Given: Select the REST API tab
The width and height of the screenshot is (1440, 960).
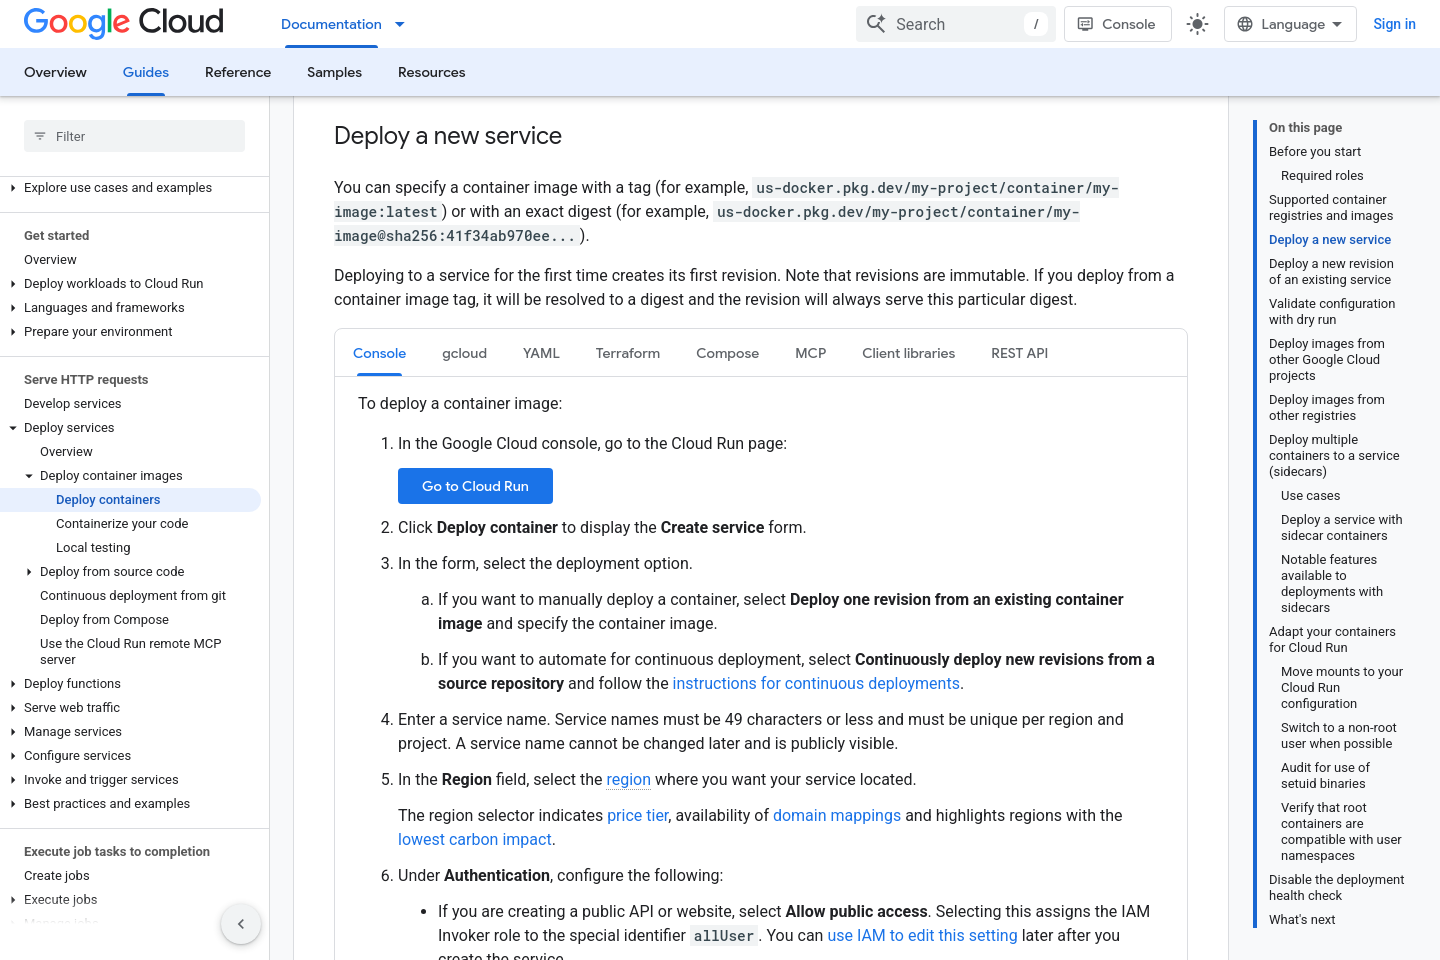Looking at the screenshot, I should click(x=1019, y=353).
